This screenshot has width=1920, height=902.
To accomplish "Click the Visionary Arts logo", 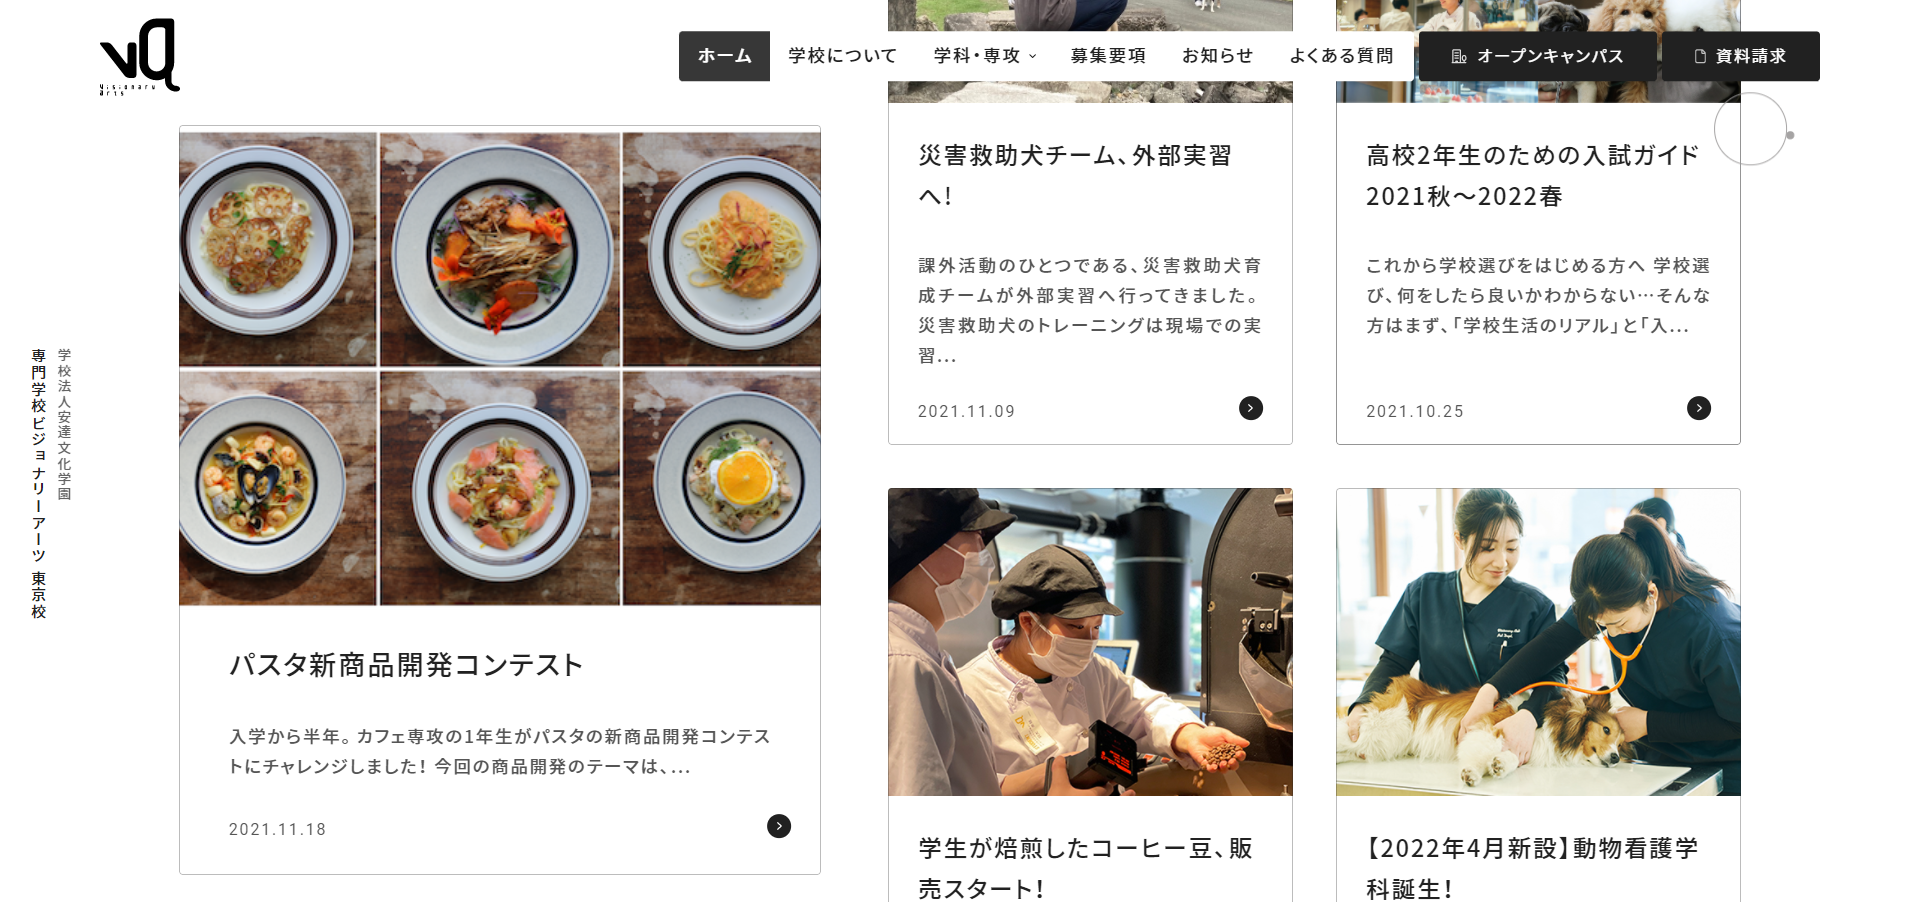I will [x=140, y=57].
